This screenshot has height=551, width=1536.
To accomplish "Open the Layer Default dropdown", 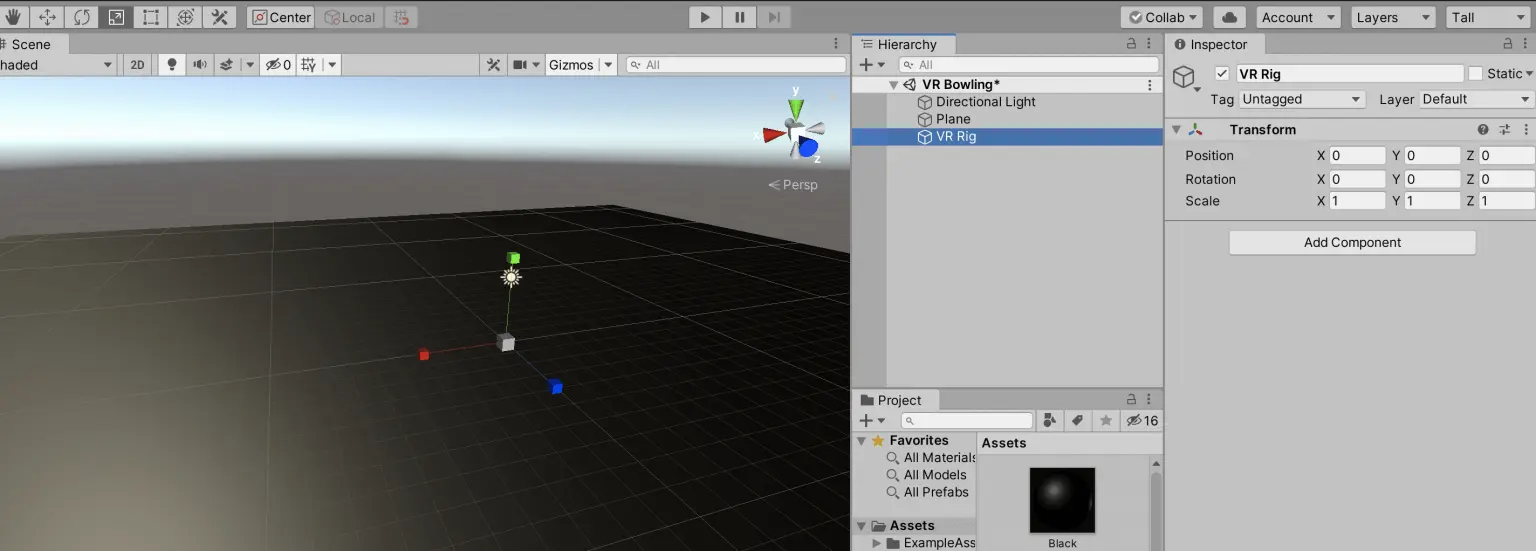I will [x=1476, y=99].
